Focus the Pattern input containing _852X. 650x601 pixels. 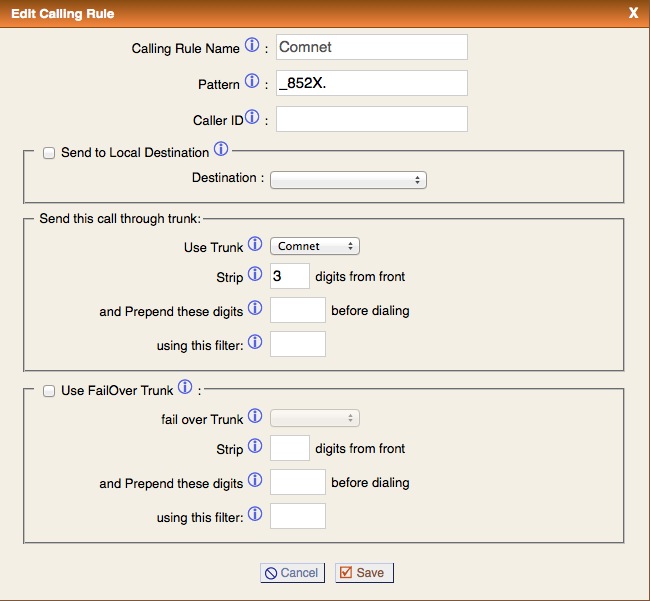[371, 83]
